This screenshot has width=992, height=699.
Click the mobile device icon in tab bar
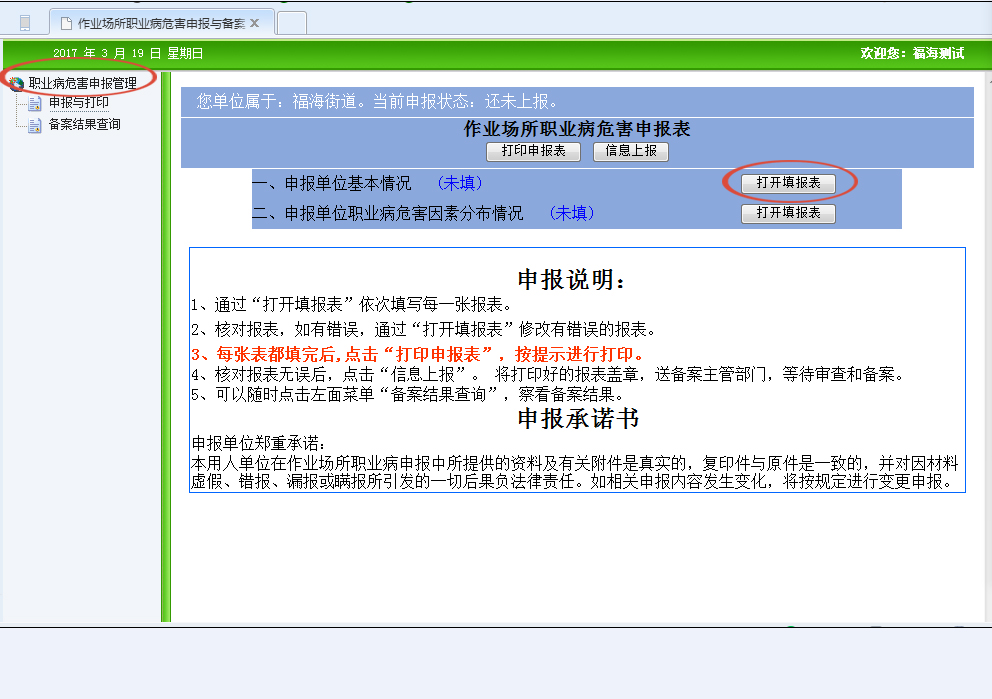pos(25,22)
